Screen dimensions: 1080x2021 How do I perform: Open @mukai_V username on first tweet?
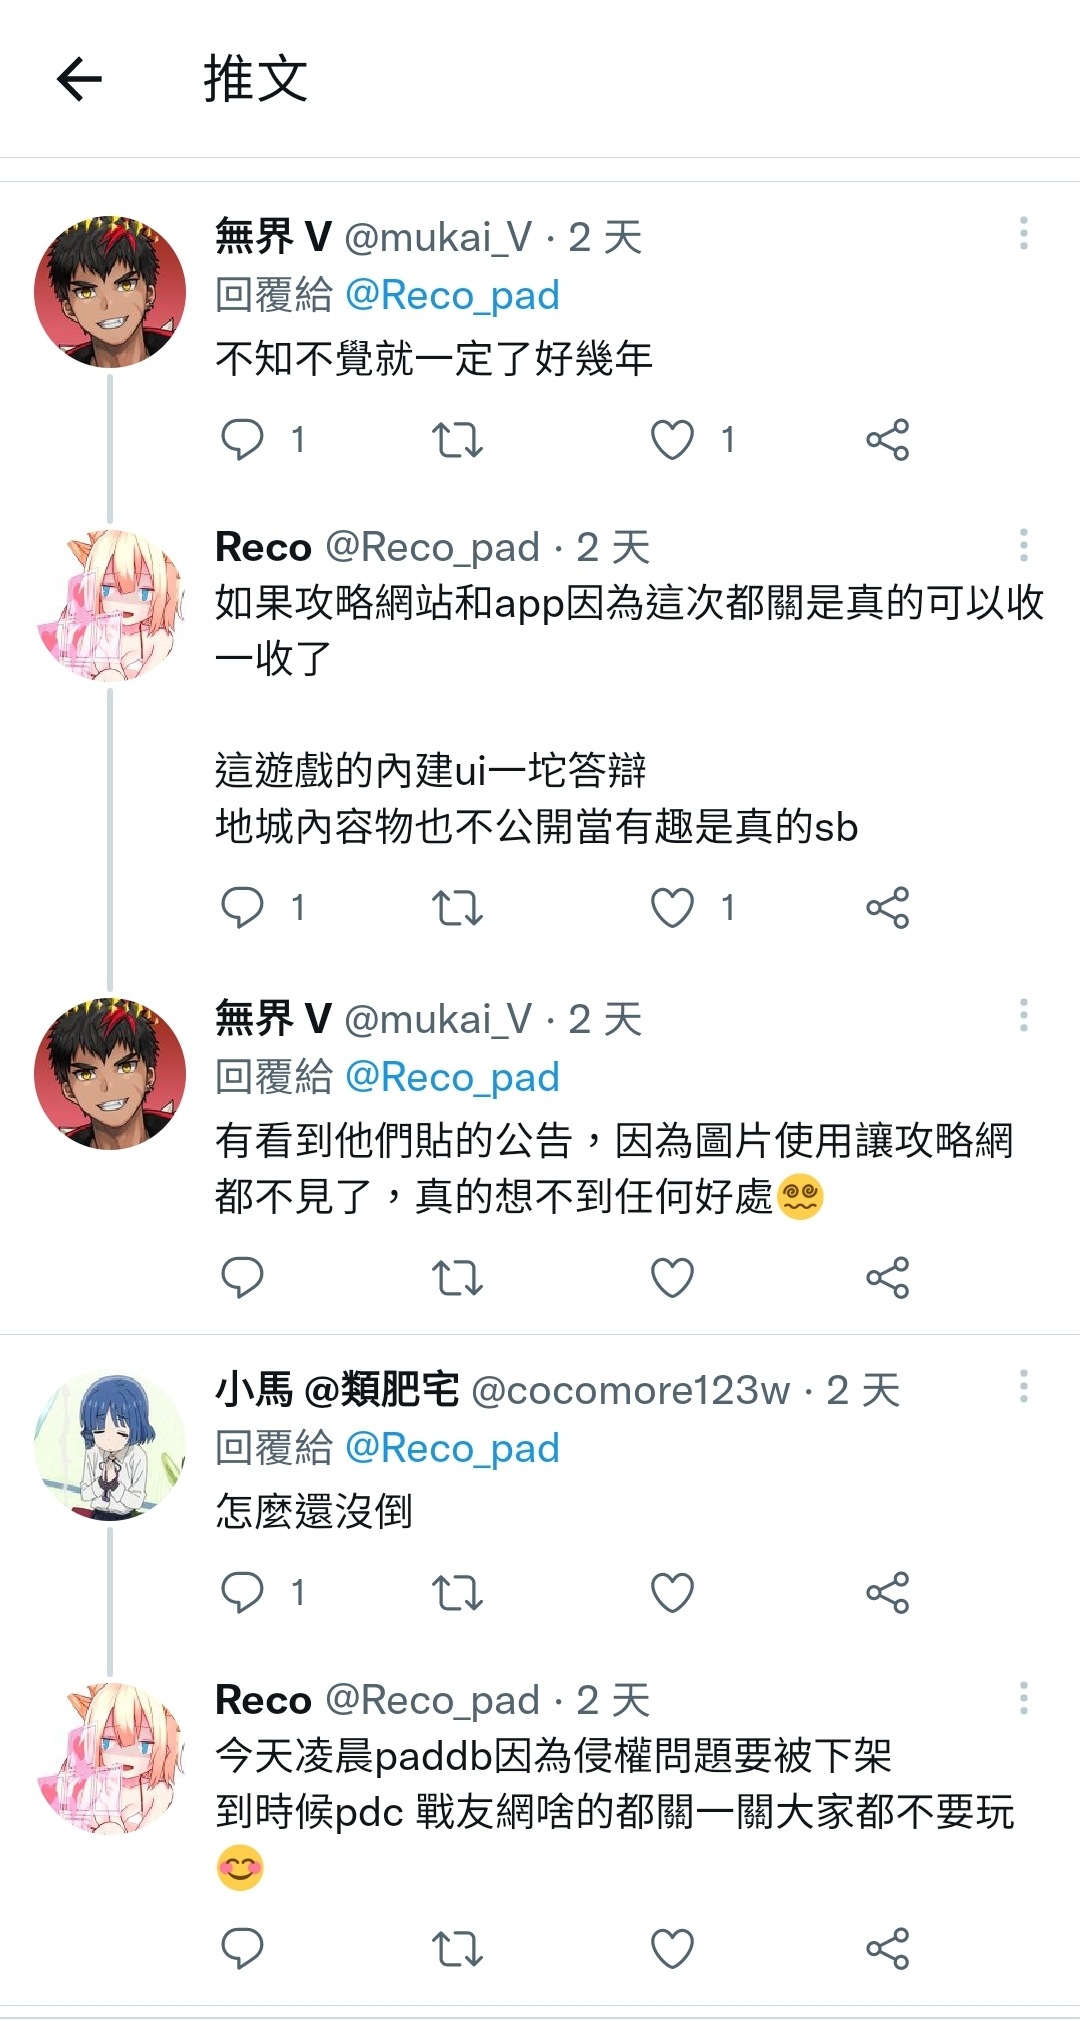click(438, 237)
